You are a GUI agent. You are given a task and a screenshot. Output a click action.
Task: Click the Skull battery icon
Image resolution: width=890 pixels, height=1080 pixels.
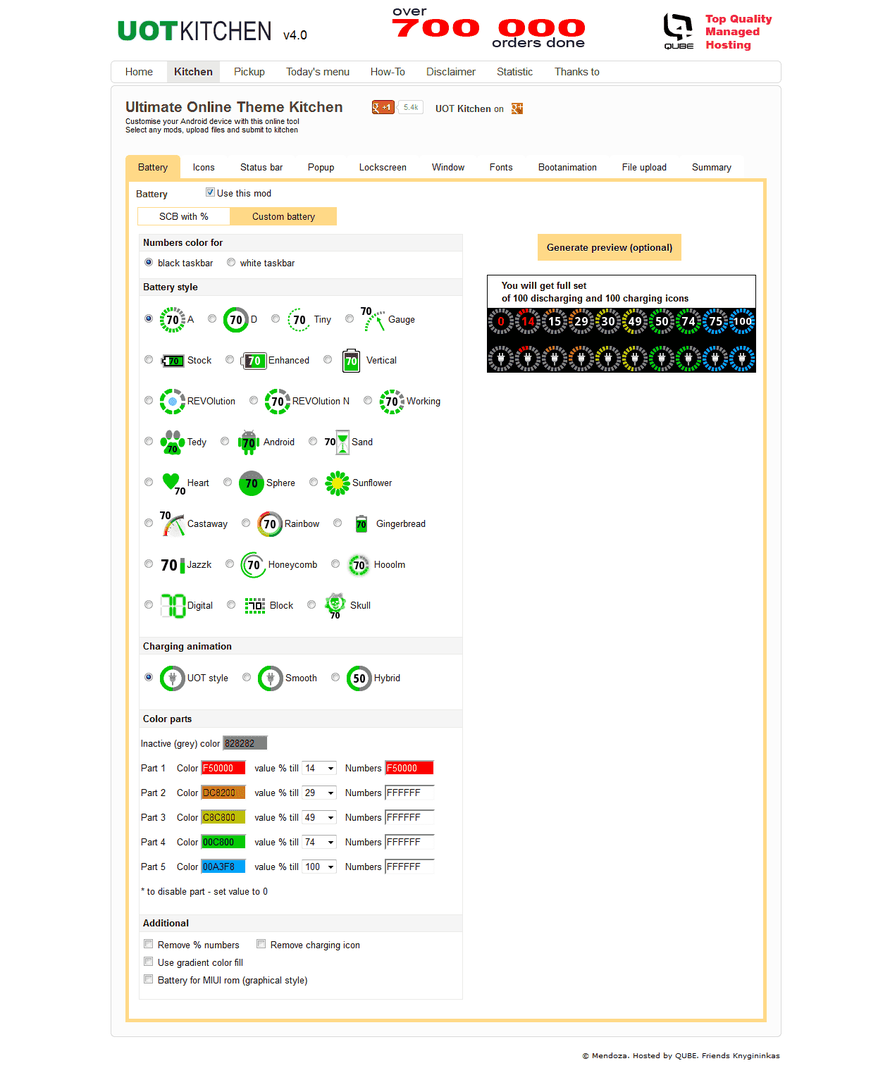coord(335,605)
